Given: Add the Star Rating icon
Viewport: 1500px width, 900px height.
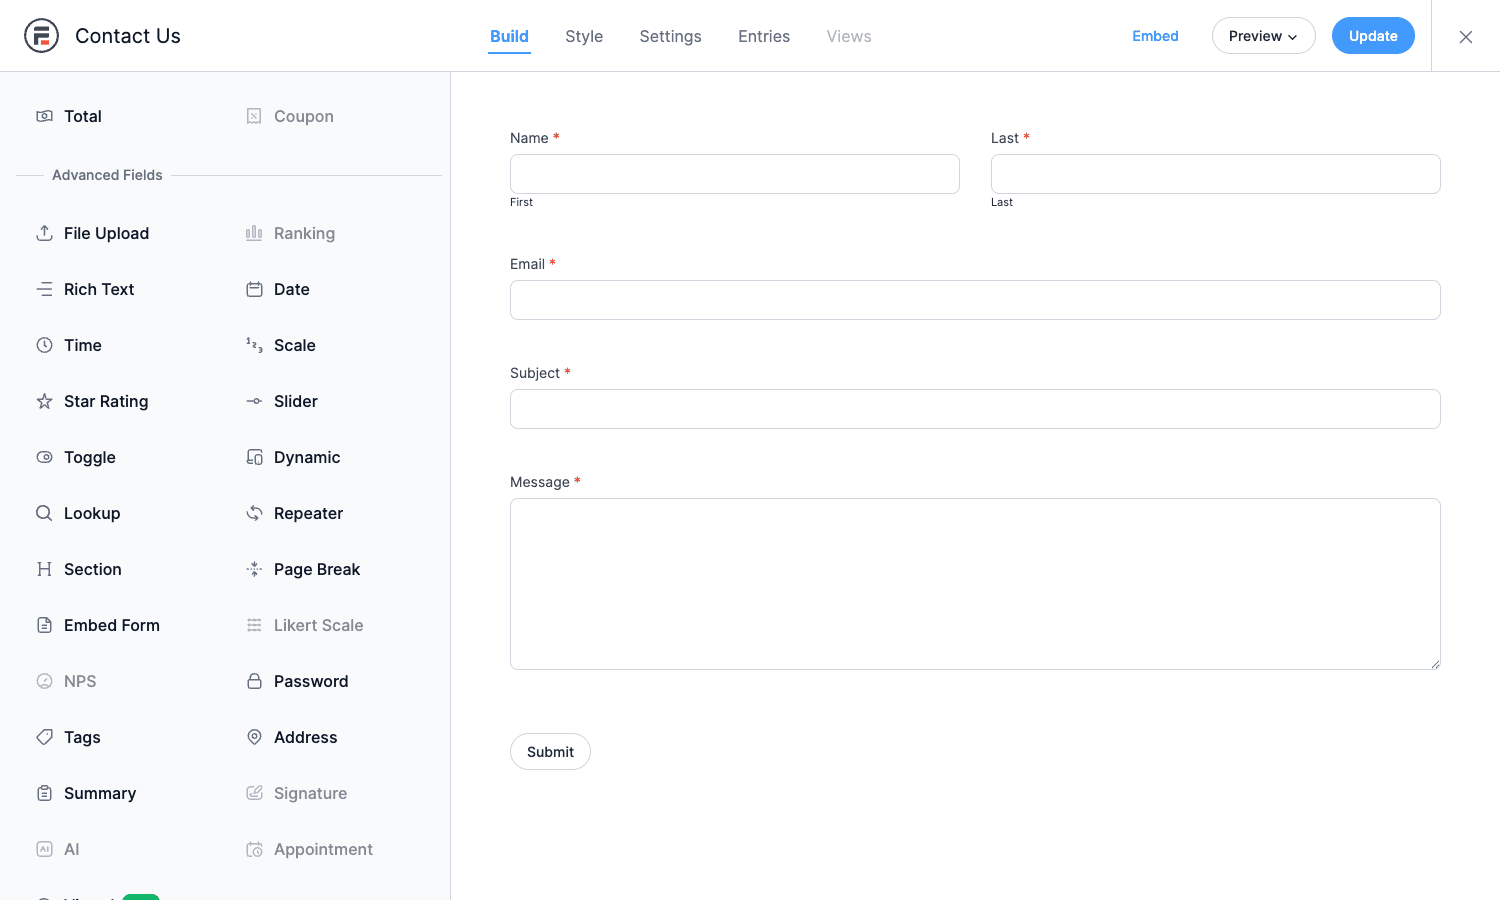Looking at the screenshot, I should click(x=44, y=401).
